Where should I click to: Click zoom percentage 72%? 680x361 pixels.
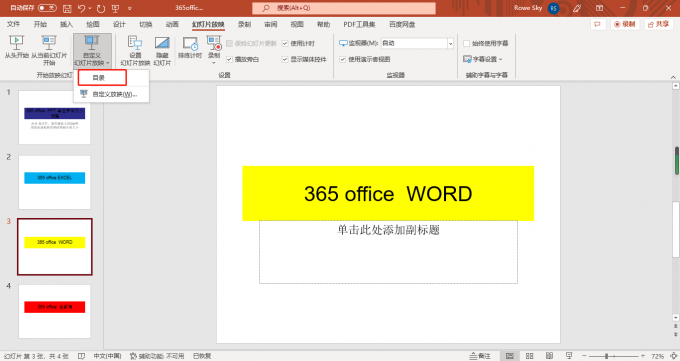click(x=657, y=356)
